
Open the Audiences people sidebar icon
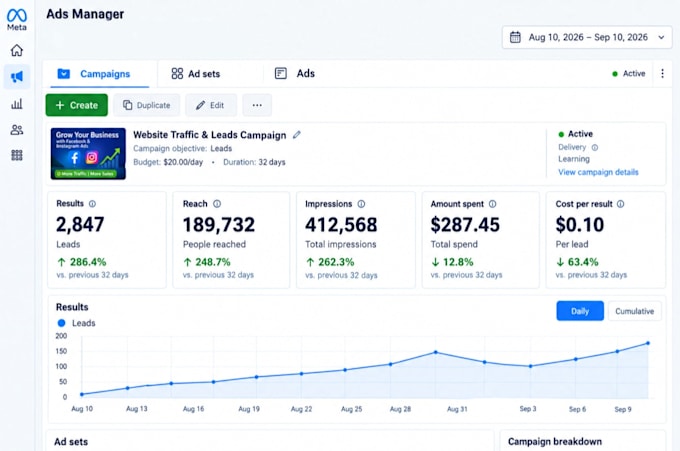[17, 130]
